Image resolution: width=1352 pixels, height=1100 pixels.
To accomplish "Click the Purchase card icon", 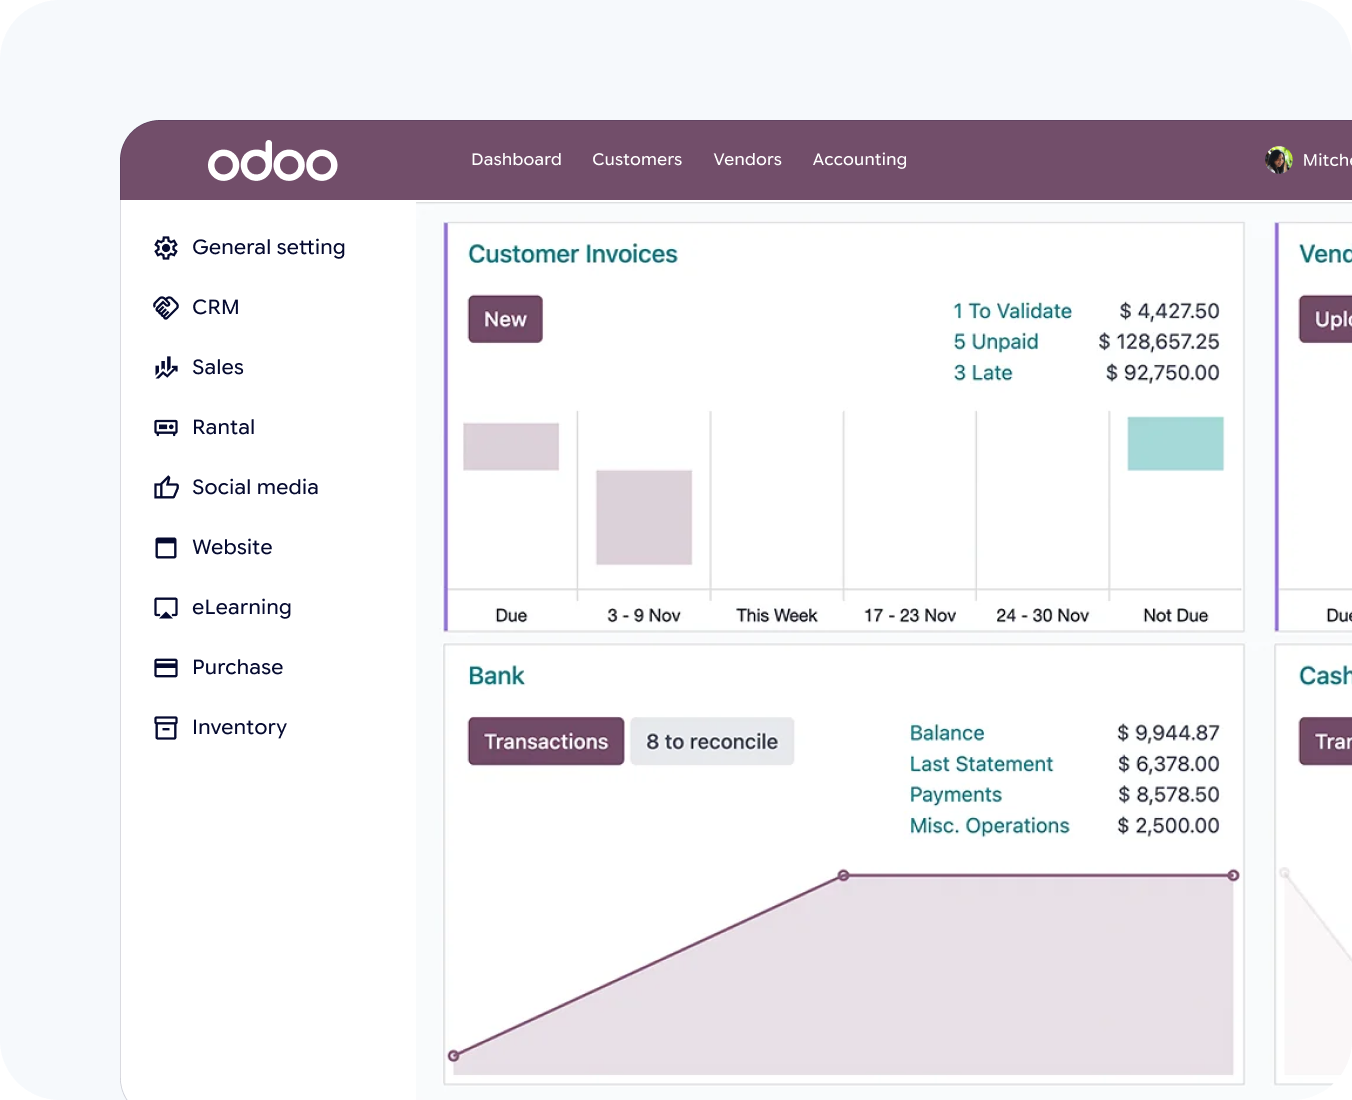I will [x=166, y=668].
